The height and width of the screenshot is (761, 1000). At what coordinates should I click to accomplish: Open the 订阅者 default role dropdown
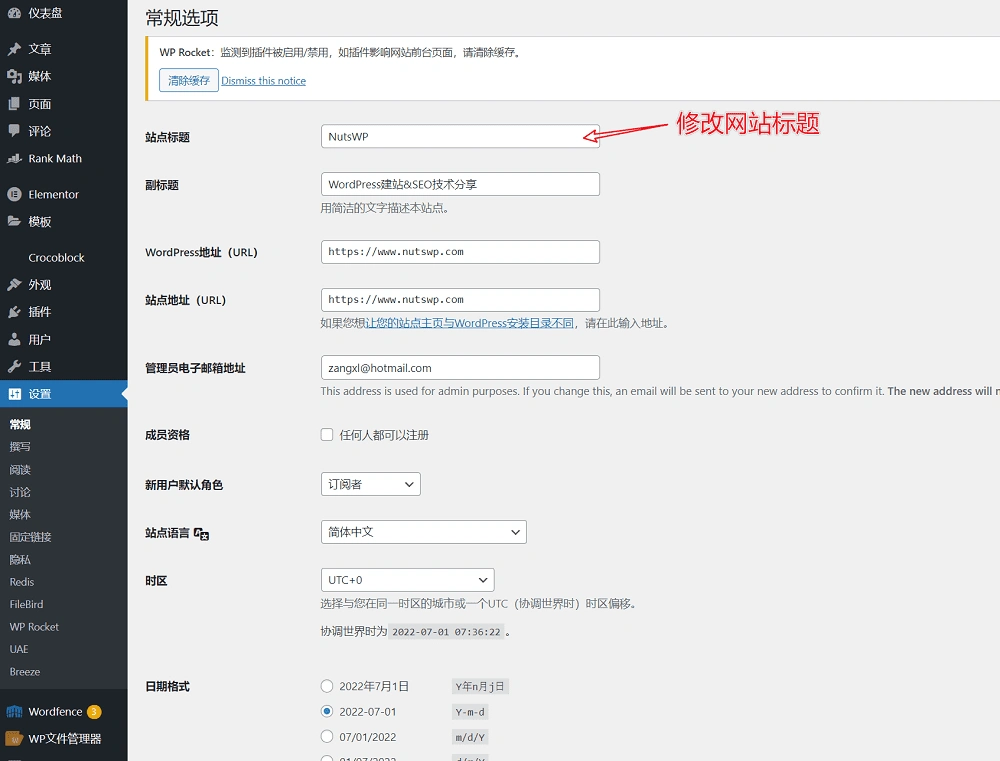(x=370, y=484)
